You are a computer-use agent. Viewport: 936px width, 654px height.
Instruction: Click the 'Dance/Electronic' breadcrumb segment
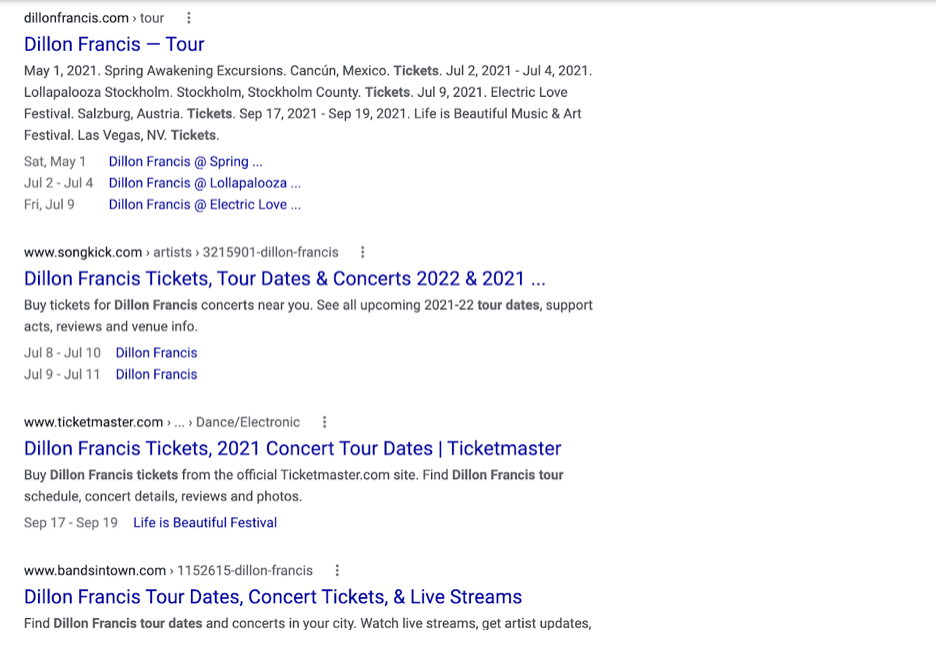248,422
